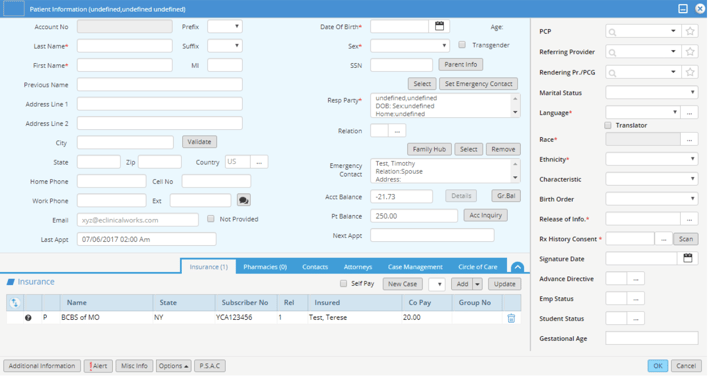Click Parent Info button
Screen dimensions: 710x377
click(461, 65)
